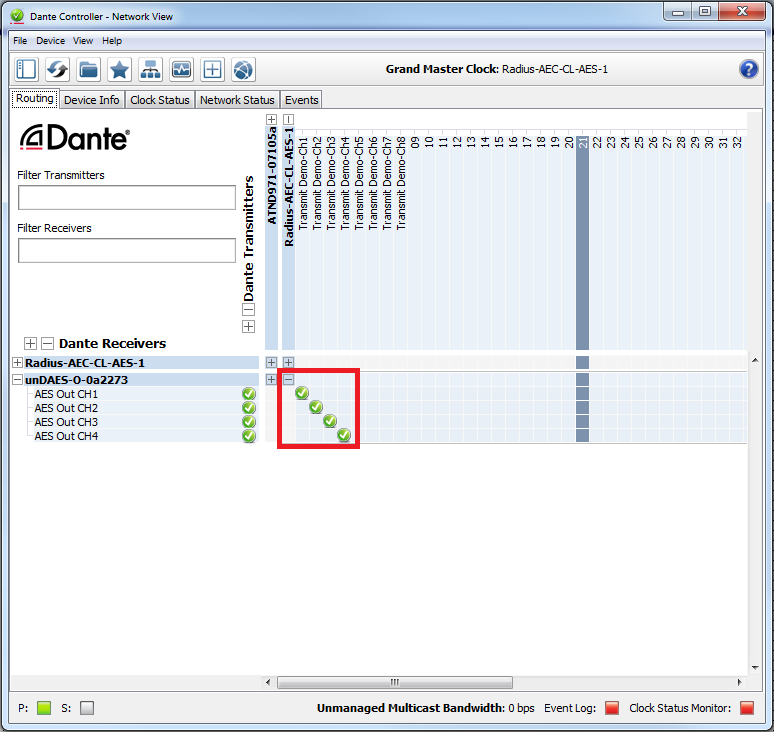Click the Clock Status Monitor red indicator
This screenshot has width=774, height=732.
point(747,708)
